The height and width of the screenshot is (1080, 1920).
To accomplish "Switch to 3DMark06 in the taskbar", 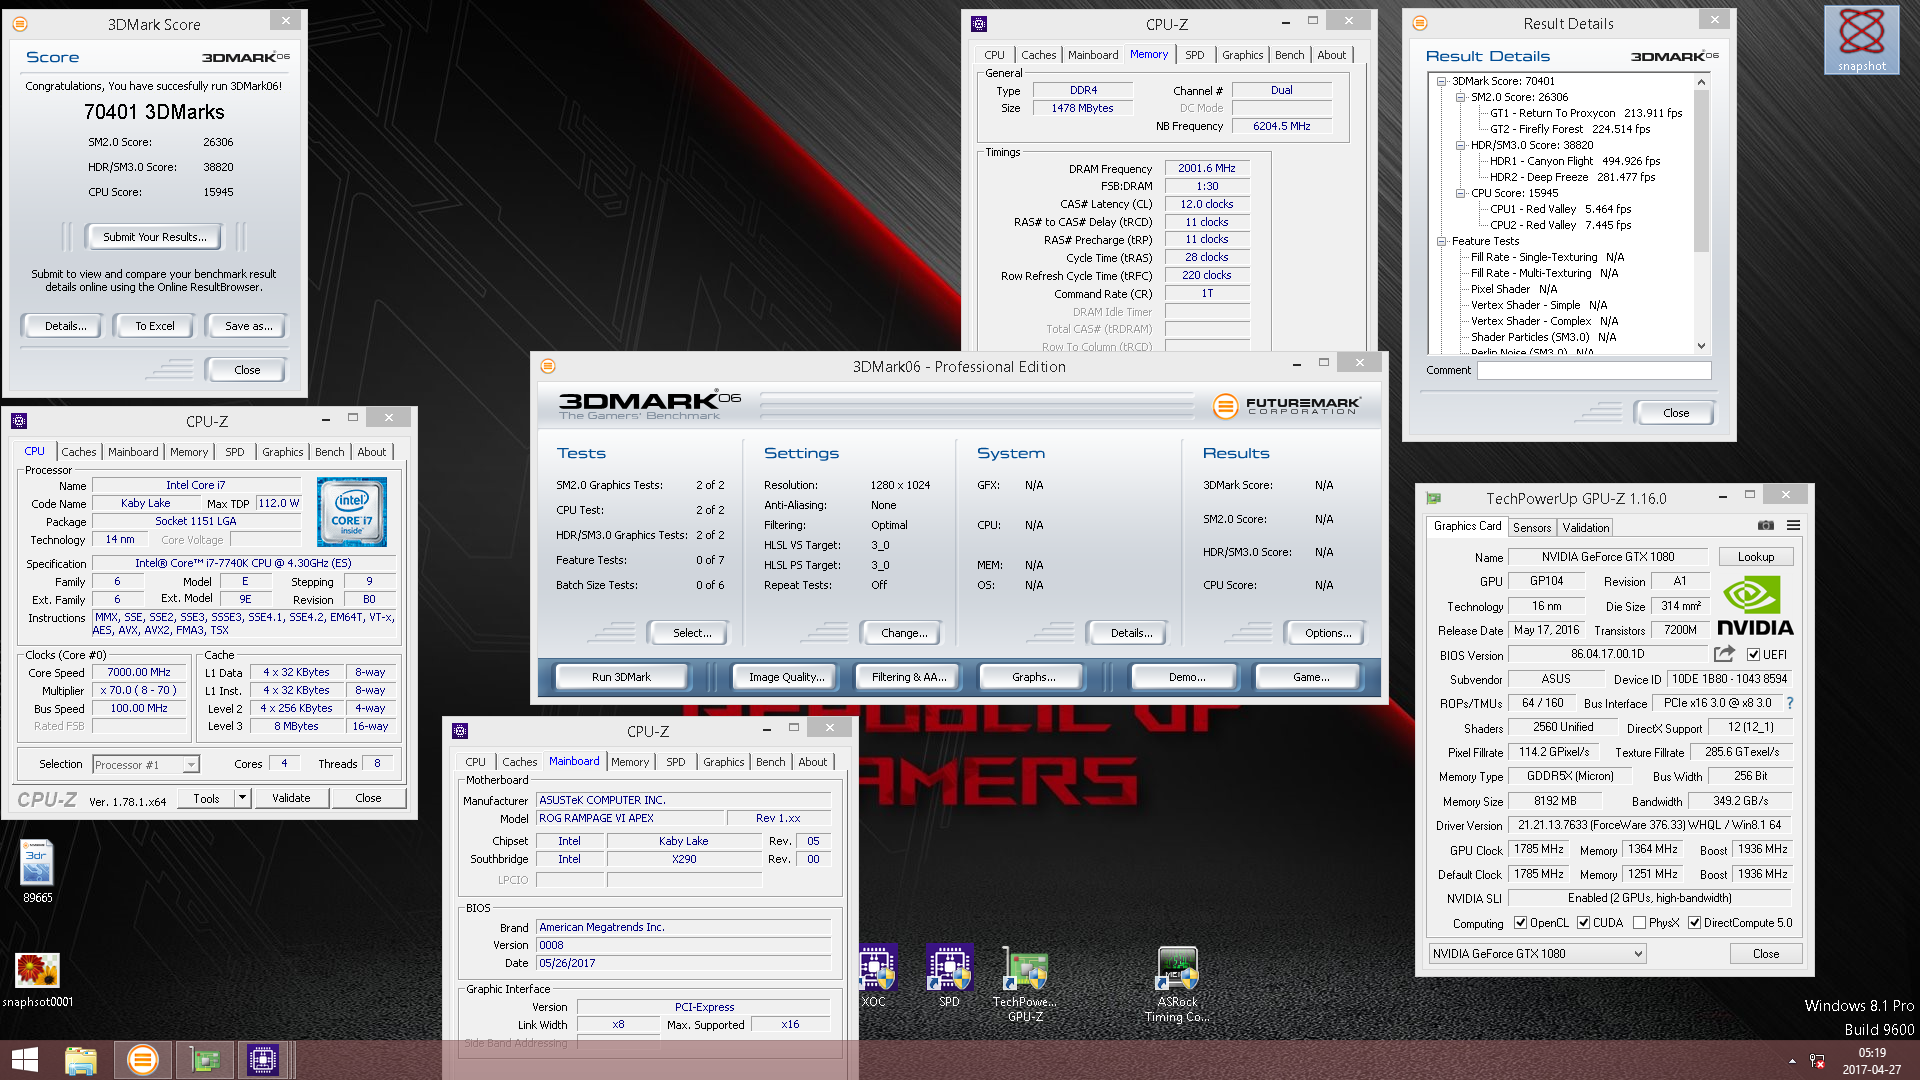I will 142,1060.
